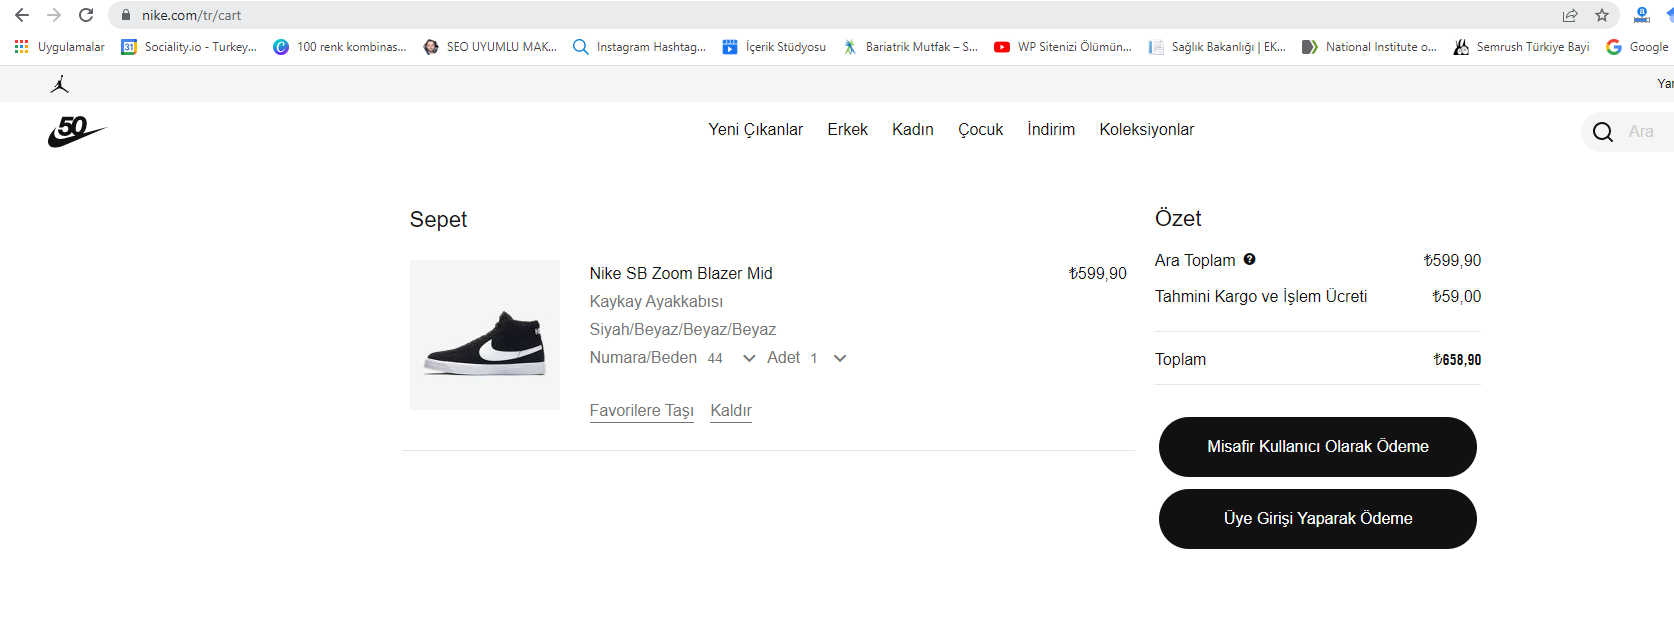The width and height of the screenshot is (1674, 643).
Task: Click the search magnifier icon
Action: click(1603, 132)
